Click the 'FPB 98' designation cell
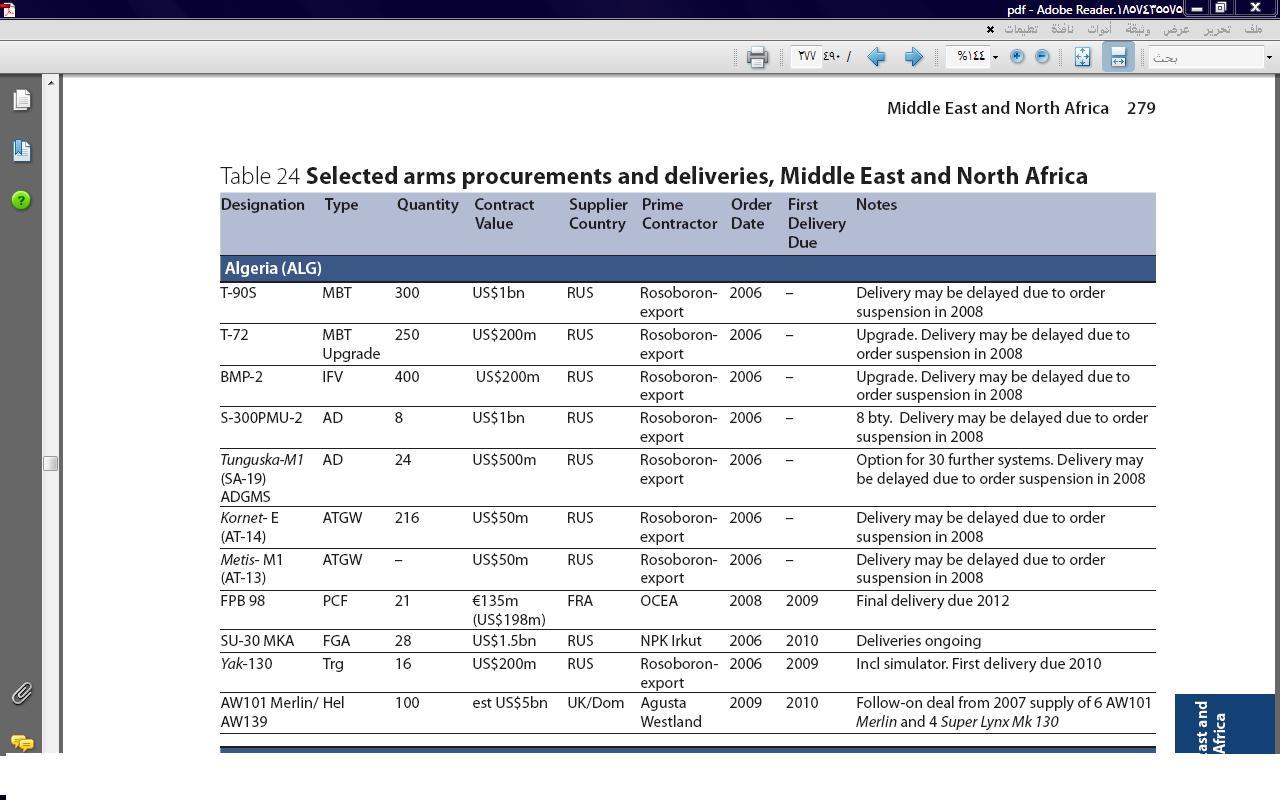This screenshot has width=1280, height=800. click(243, 601)
